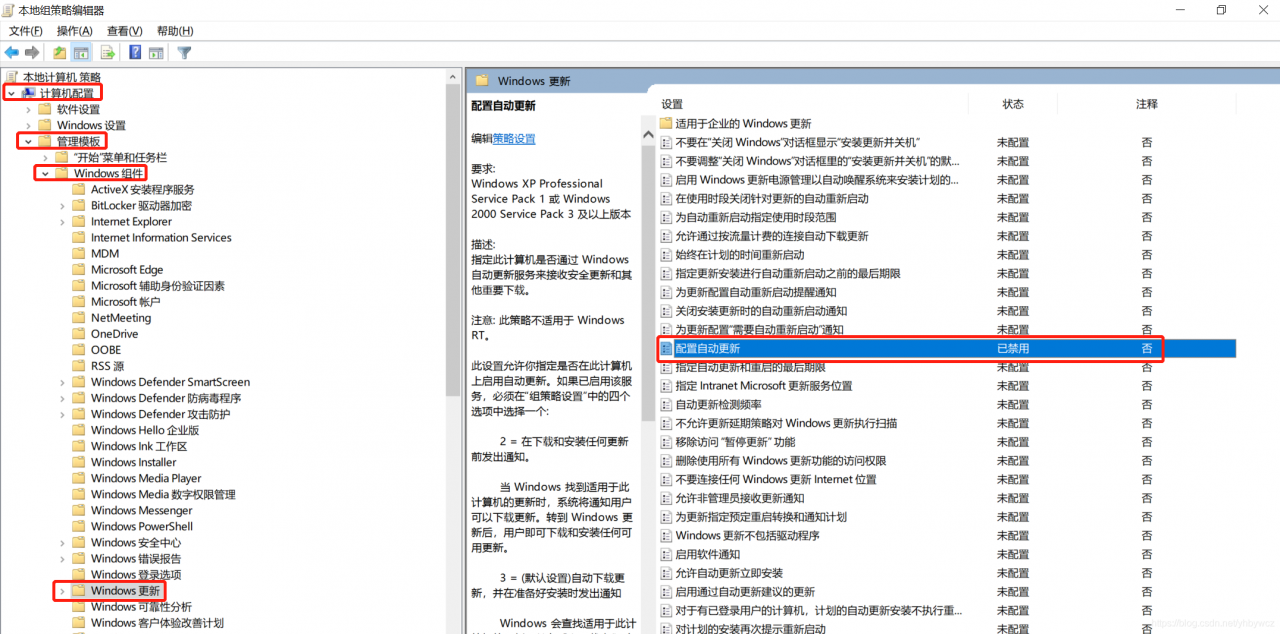Image resolution: width=1280 pixels, height=634 pixels.
Task: Click the policy icon beside 自动更新检测频率
Action: 666,405
